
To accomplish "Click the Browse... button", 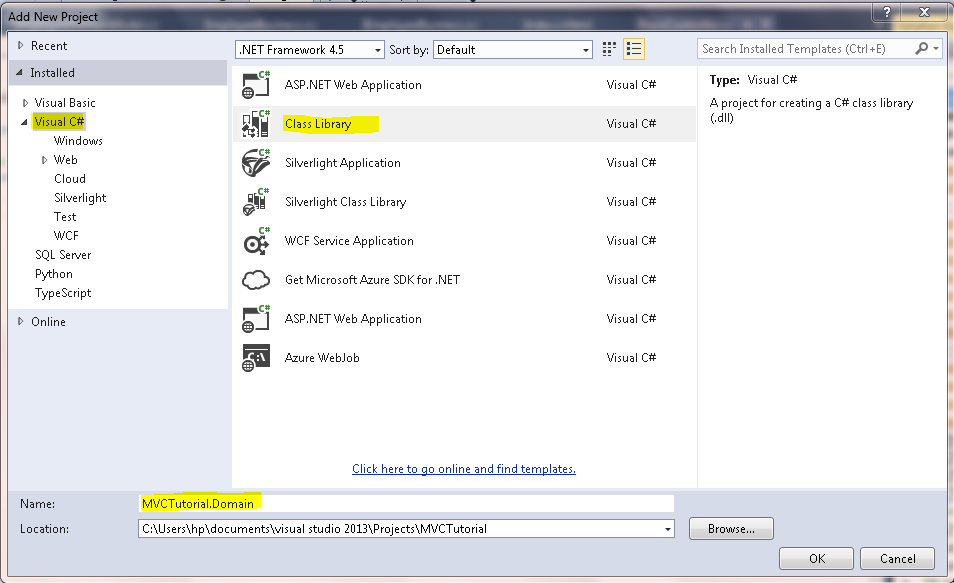I will pos(731,529).
